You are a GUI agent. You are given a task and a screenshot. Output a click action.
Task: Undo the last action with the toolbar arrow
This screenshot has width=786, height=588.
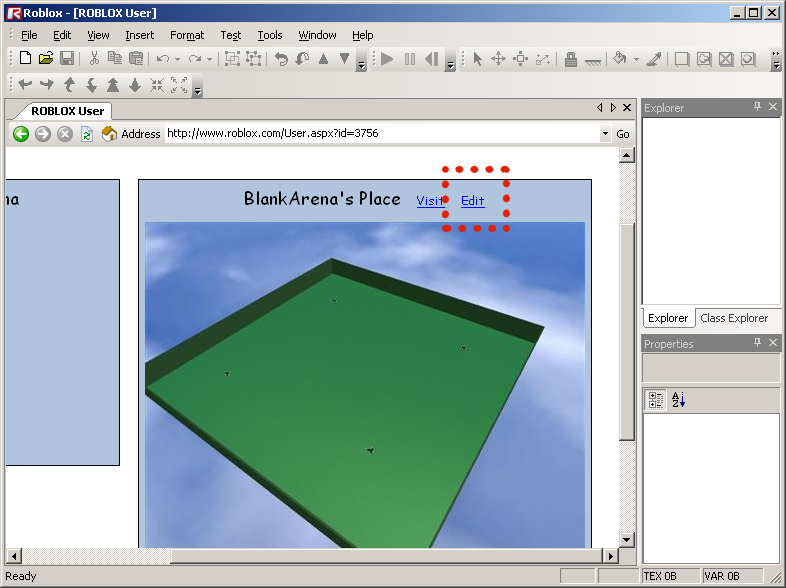tap(162, 59)
